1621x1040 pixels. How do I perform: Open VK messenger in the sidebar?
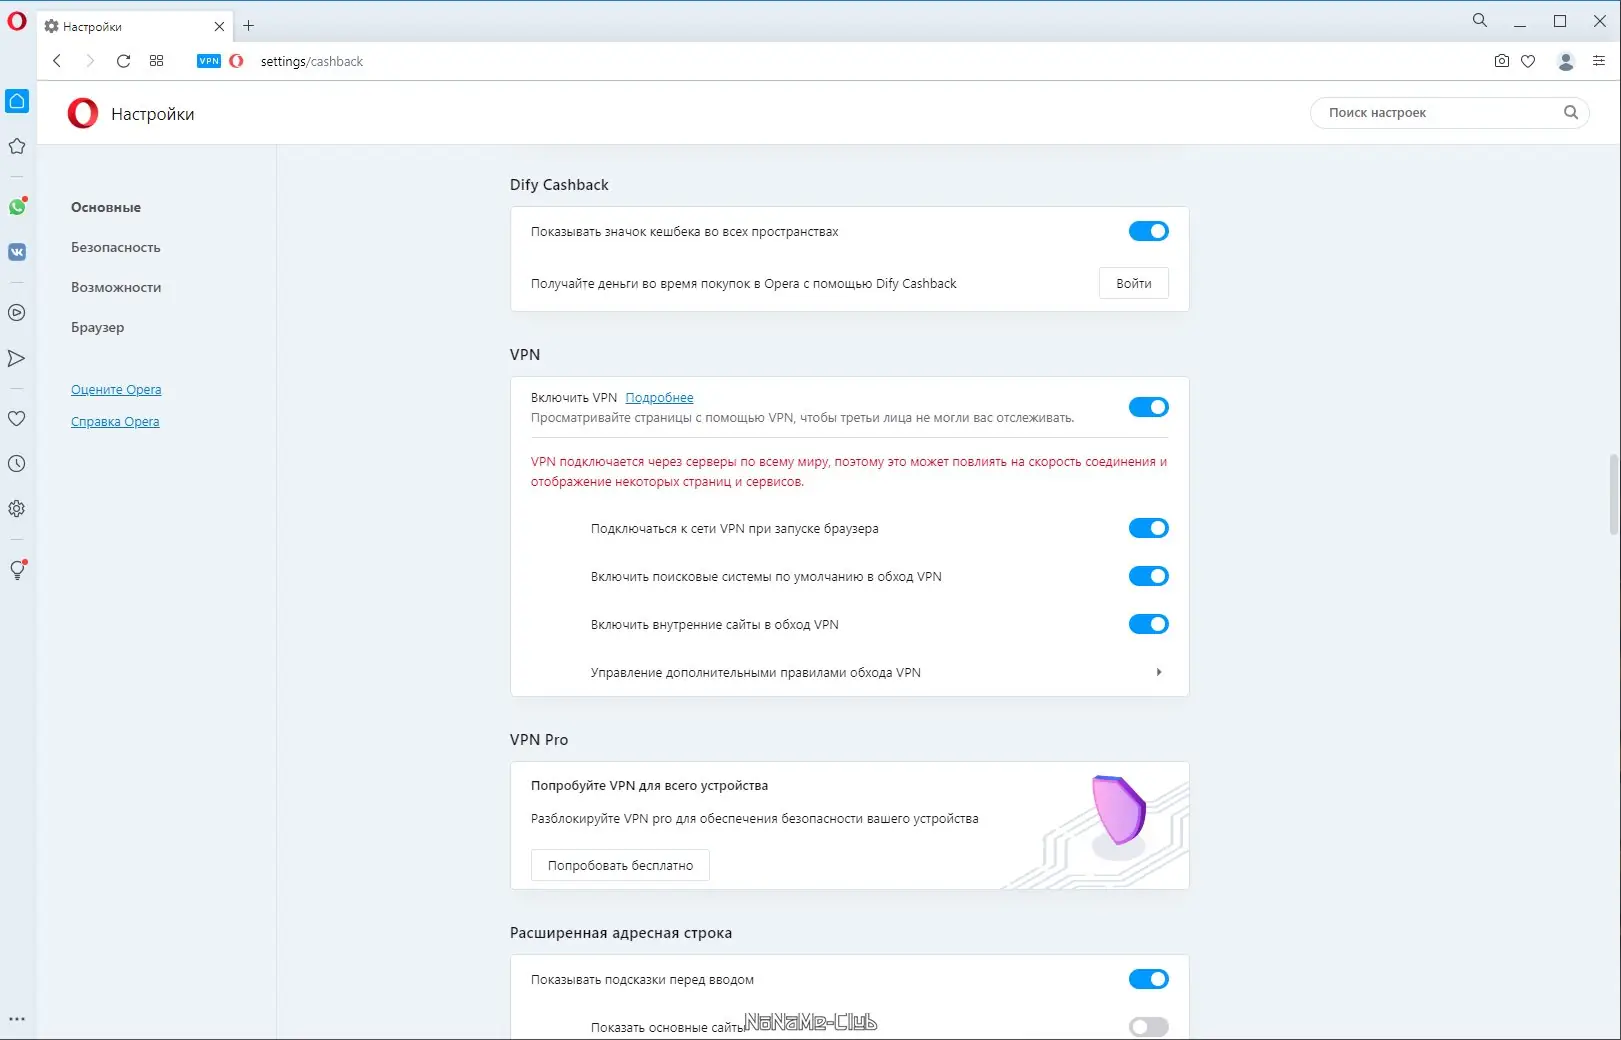point(17,252)
